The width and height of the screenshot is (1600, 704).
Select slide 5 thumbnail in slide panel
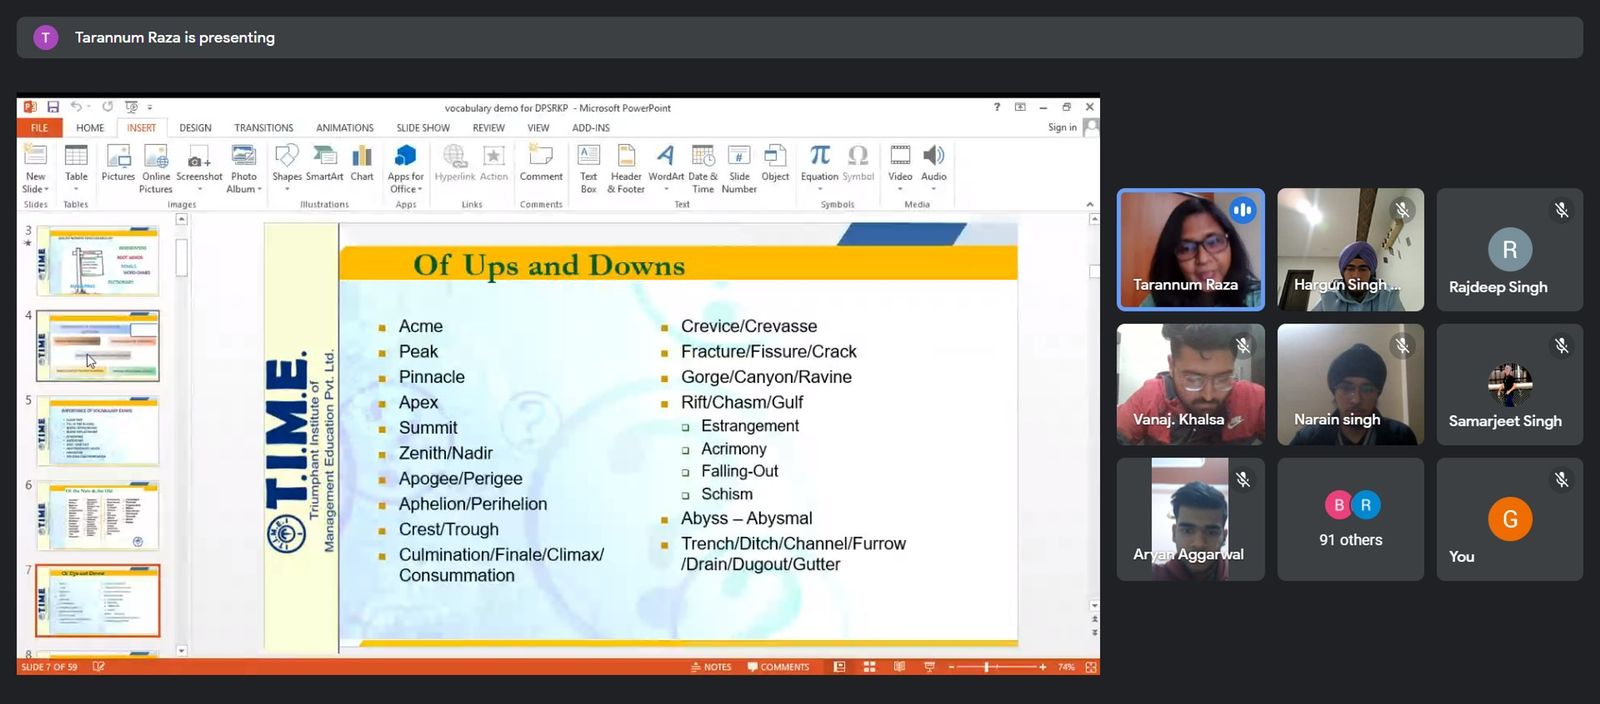tap(98, 431)
